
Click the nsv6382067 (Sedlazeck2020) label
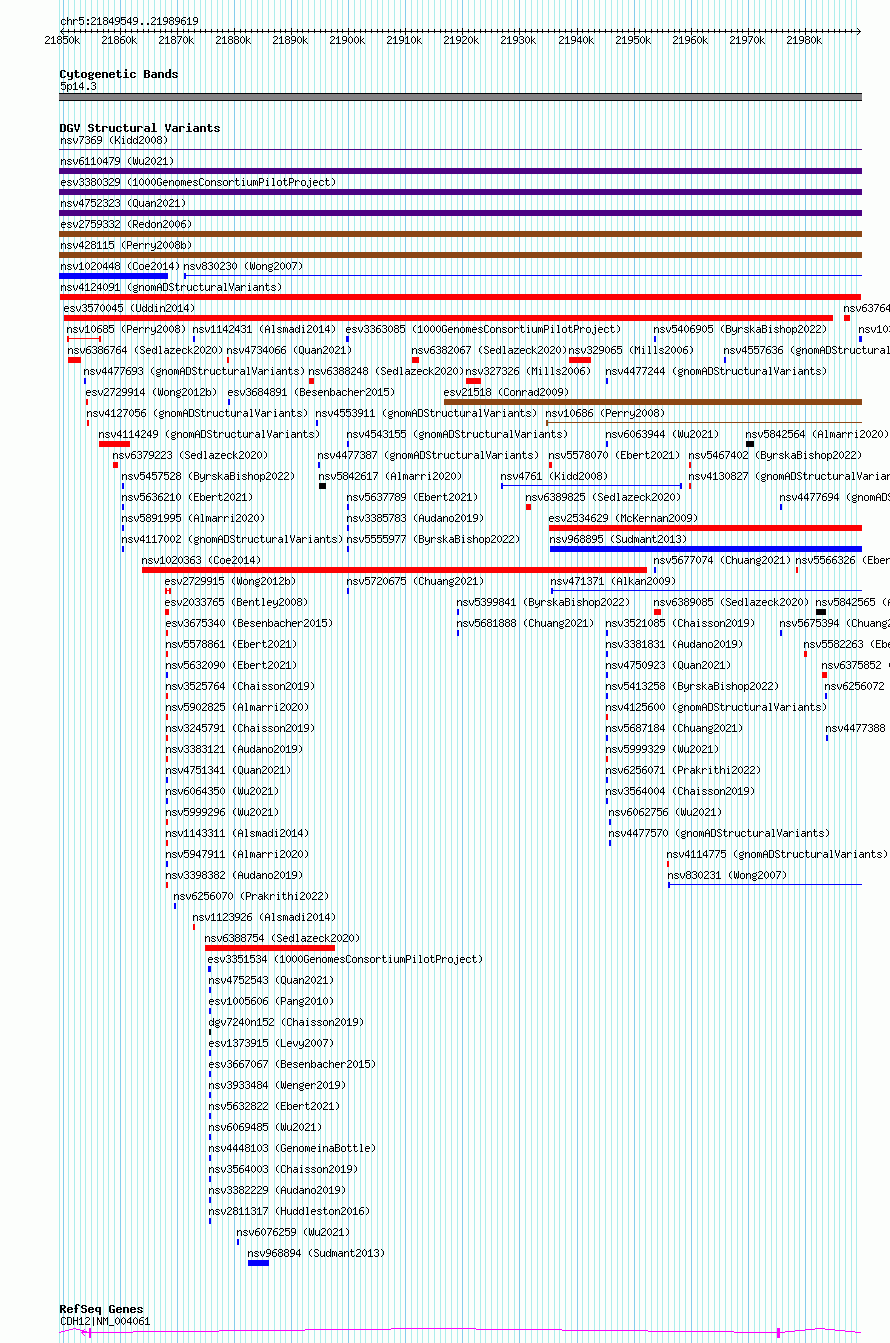[x=490, y=350]
